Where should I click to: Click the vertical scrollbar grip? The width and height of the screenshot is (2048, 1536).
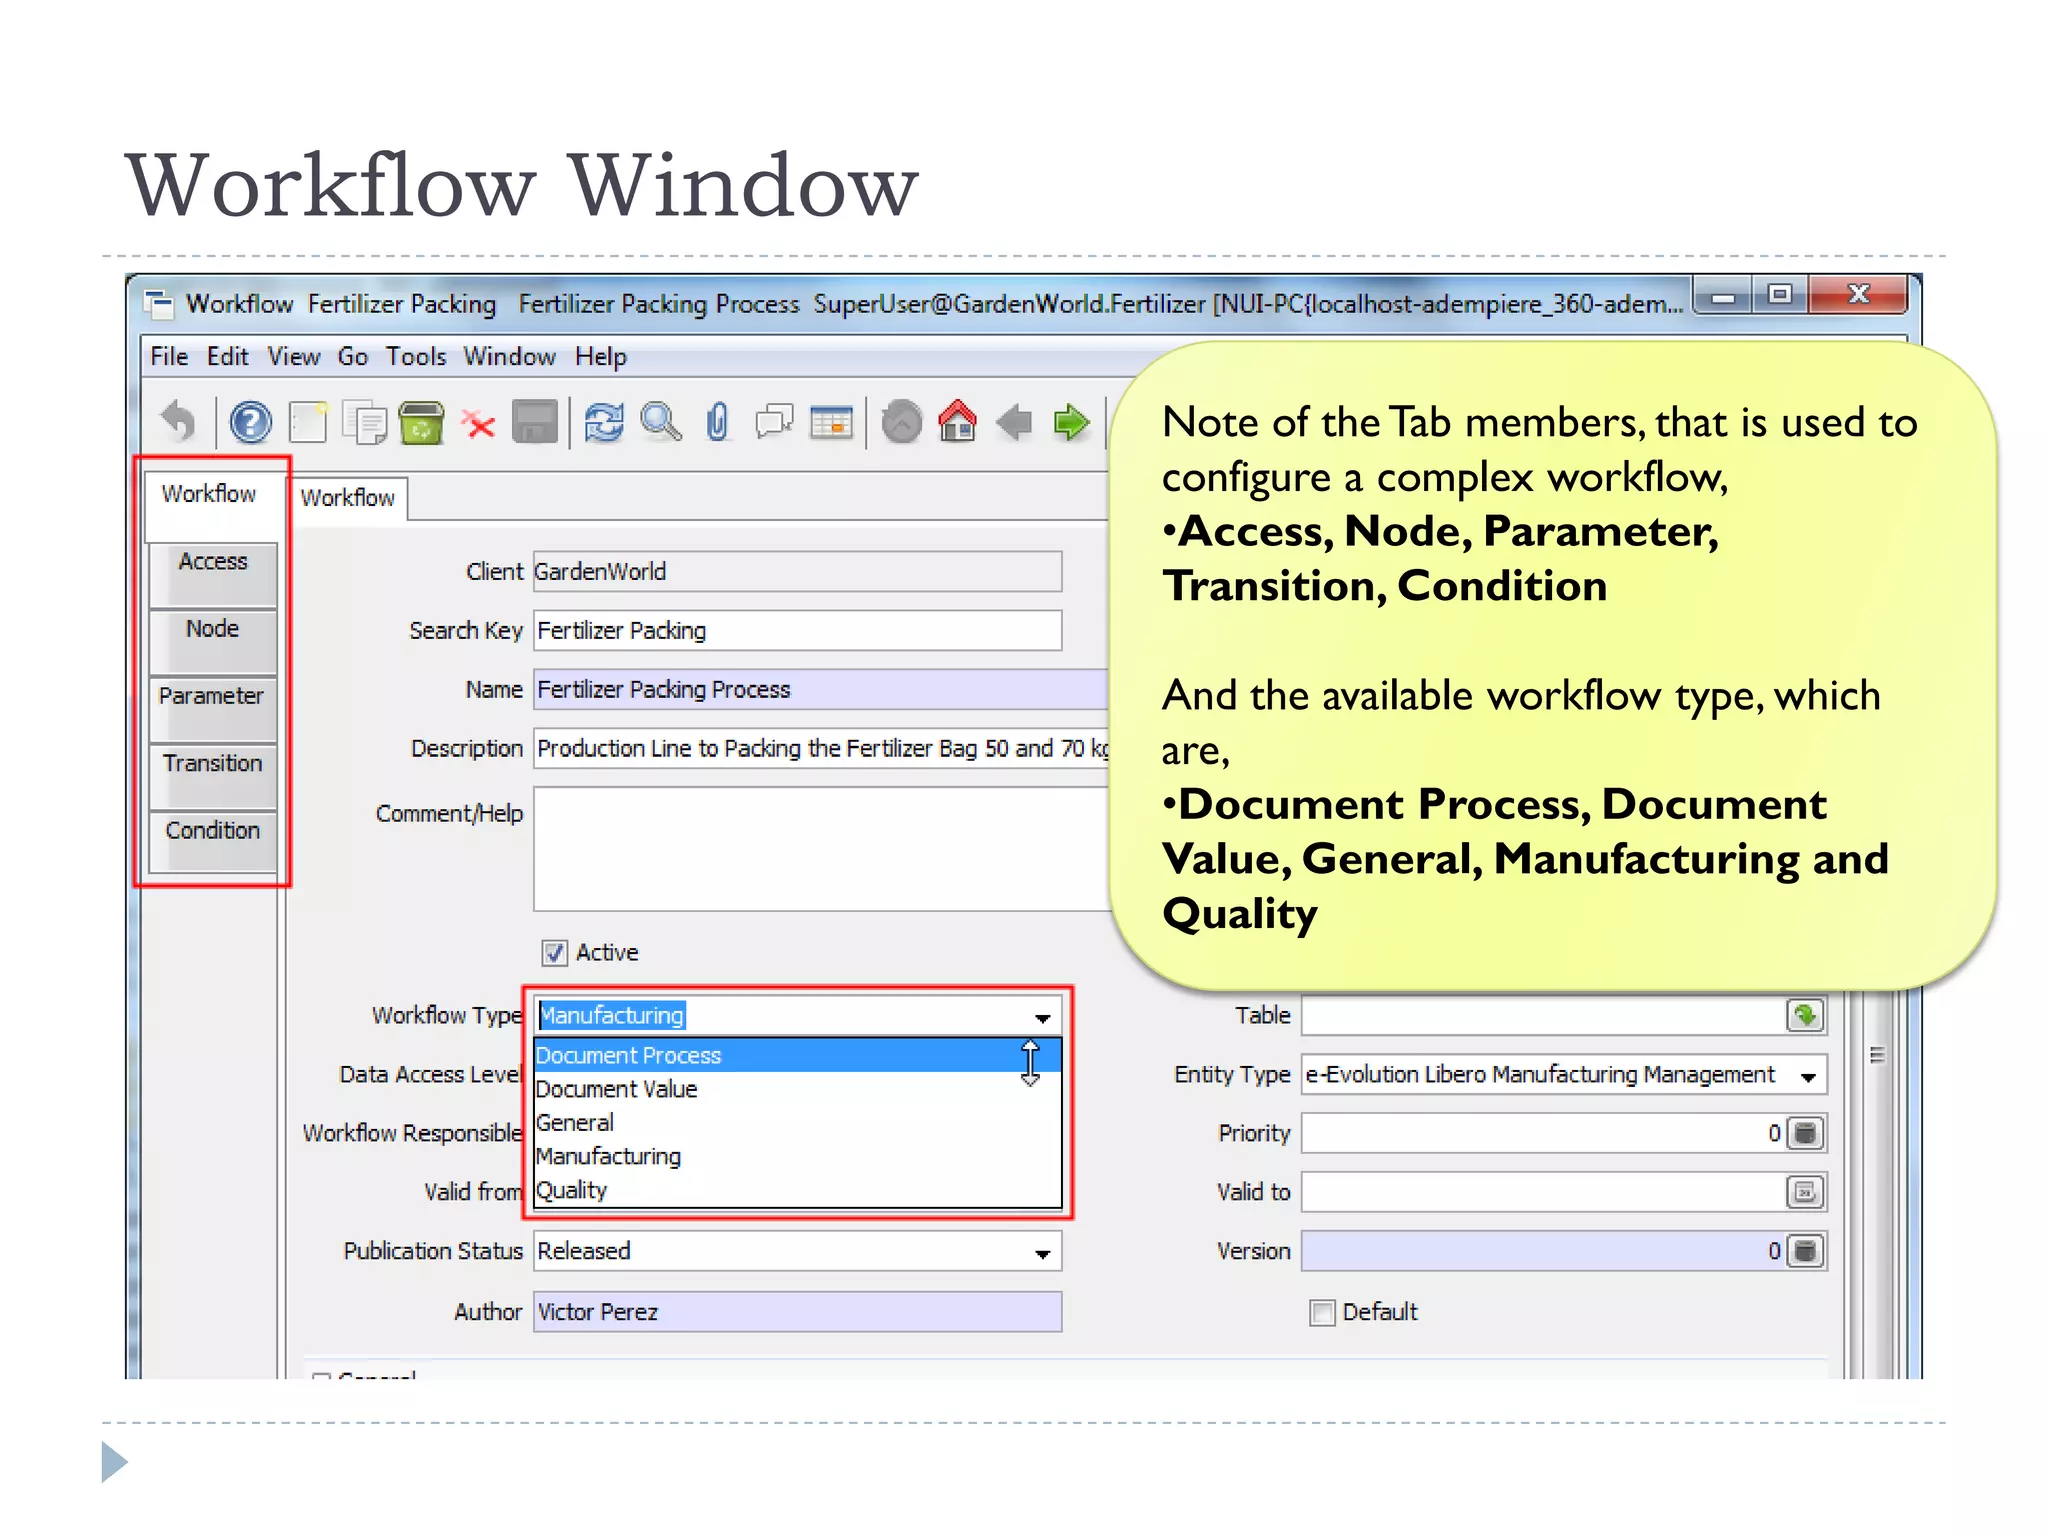tap(1878, 1055)
